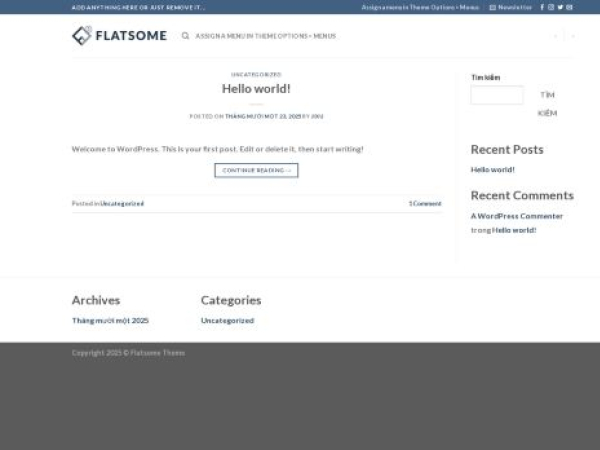Viewport: 600px width, 450px height.
Task: Open the Hello world! post title
Action: (256, 89)
